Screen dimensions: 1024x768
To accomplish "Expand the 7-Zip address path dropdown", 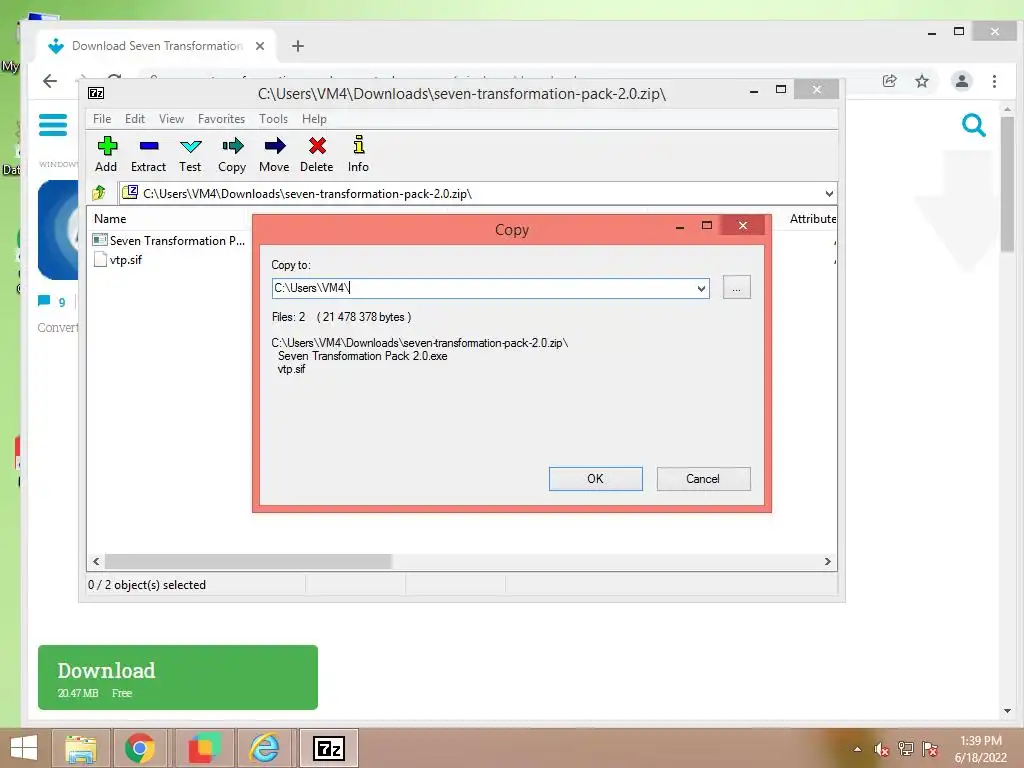I will (828, 193).
